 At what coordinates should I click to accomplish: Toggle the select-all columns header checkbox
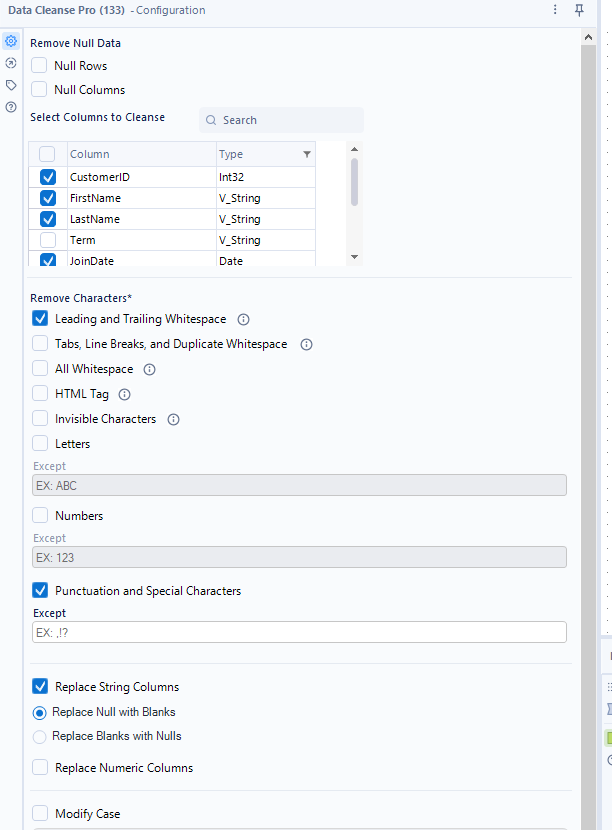click(47, 154)
